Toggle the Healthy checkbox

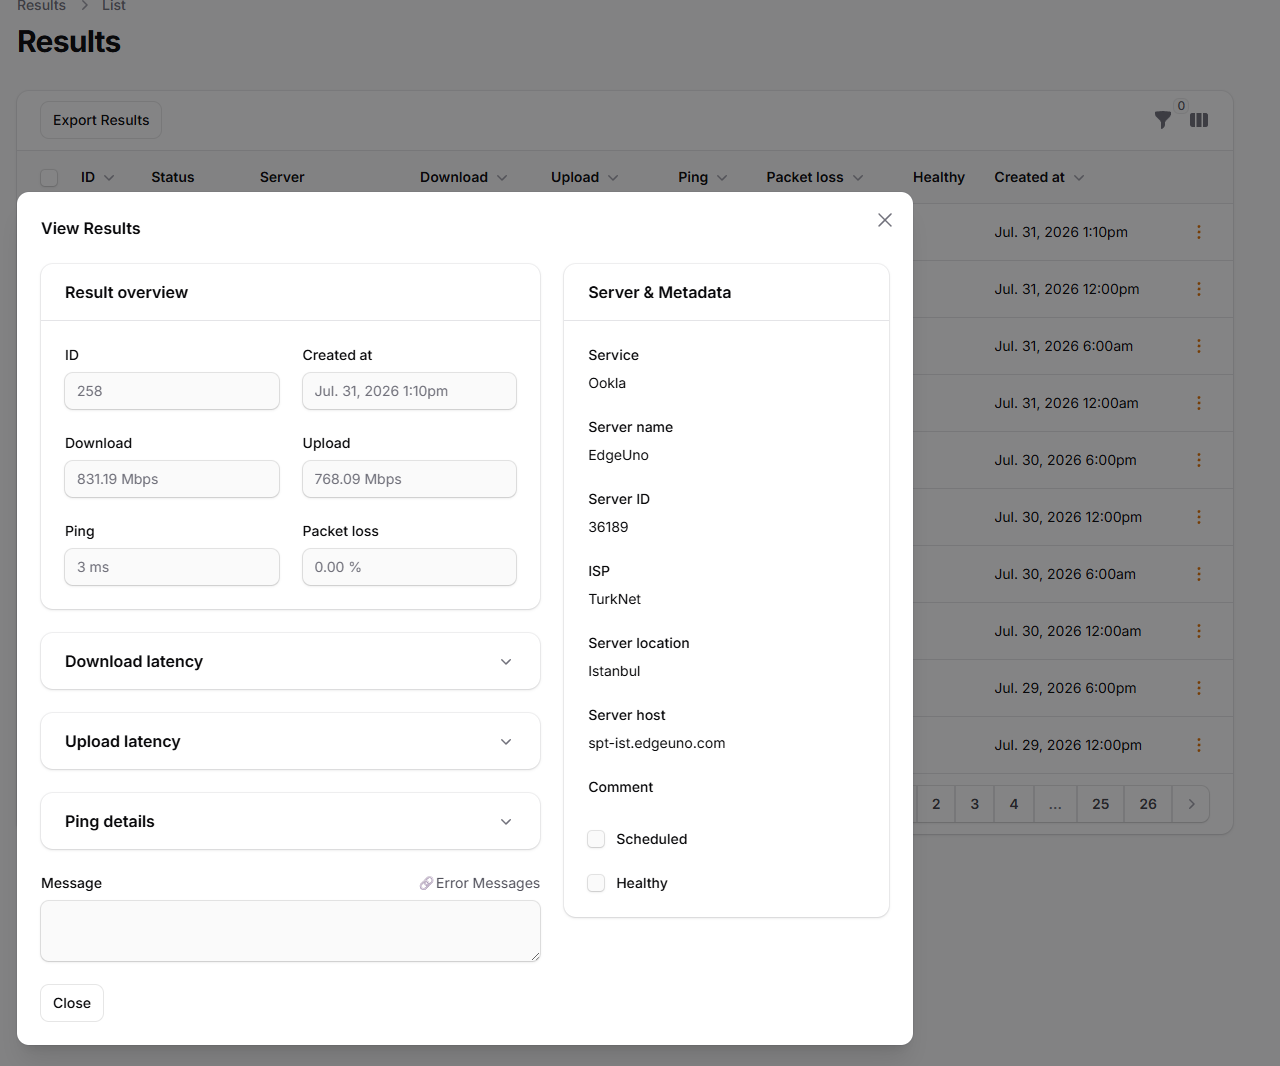(x=596, y=883)
